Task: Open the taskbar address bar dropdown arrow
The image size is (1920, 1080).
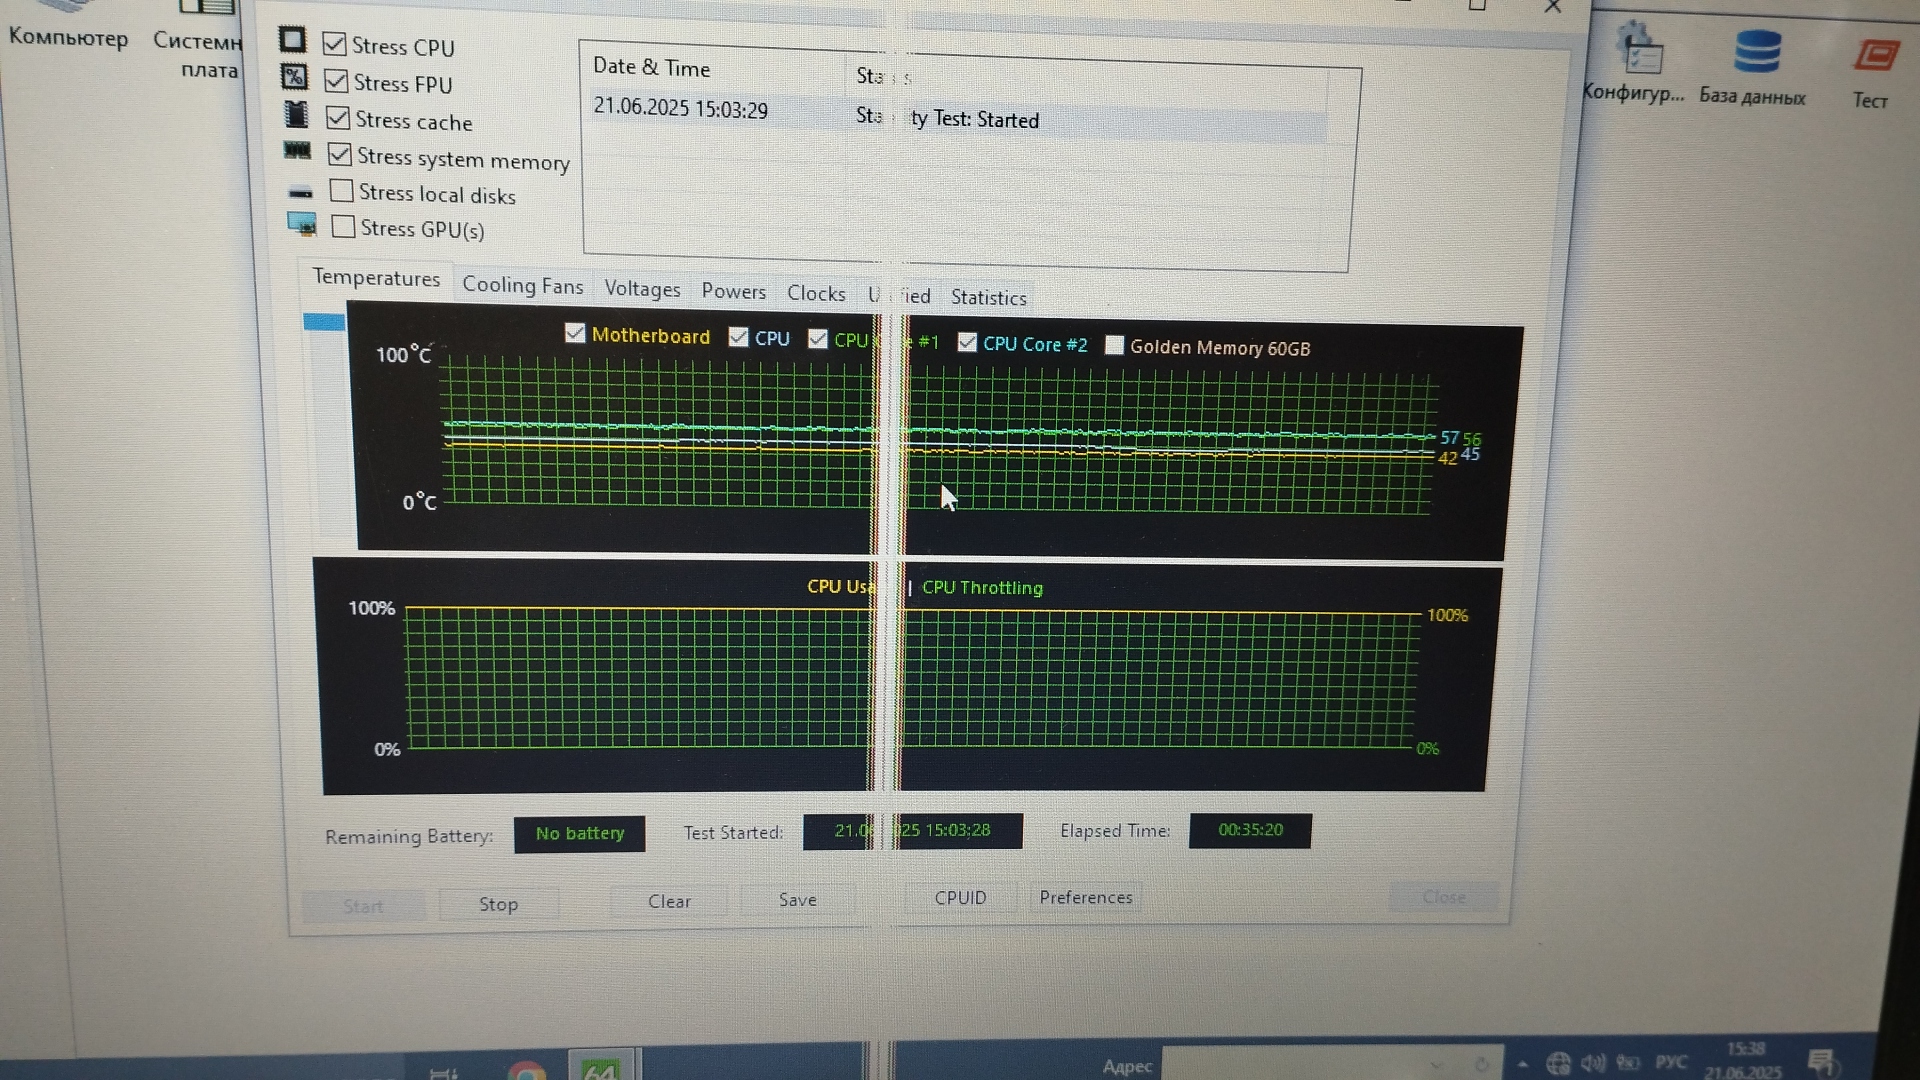Action: [x=1436, y=1065]
